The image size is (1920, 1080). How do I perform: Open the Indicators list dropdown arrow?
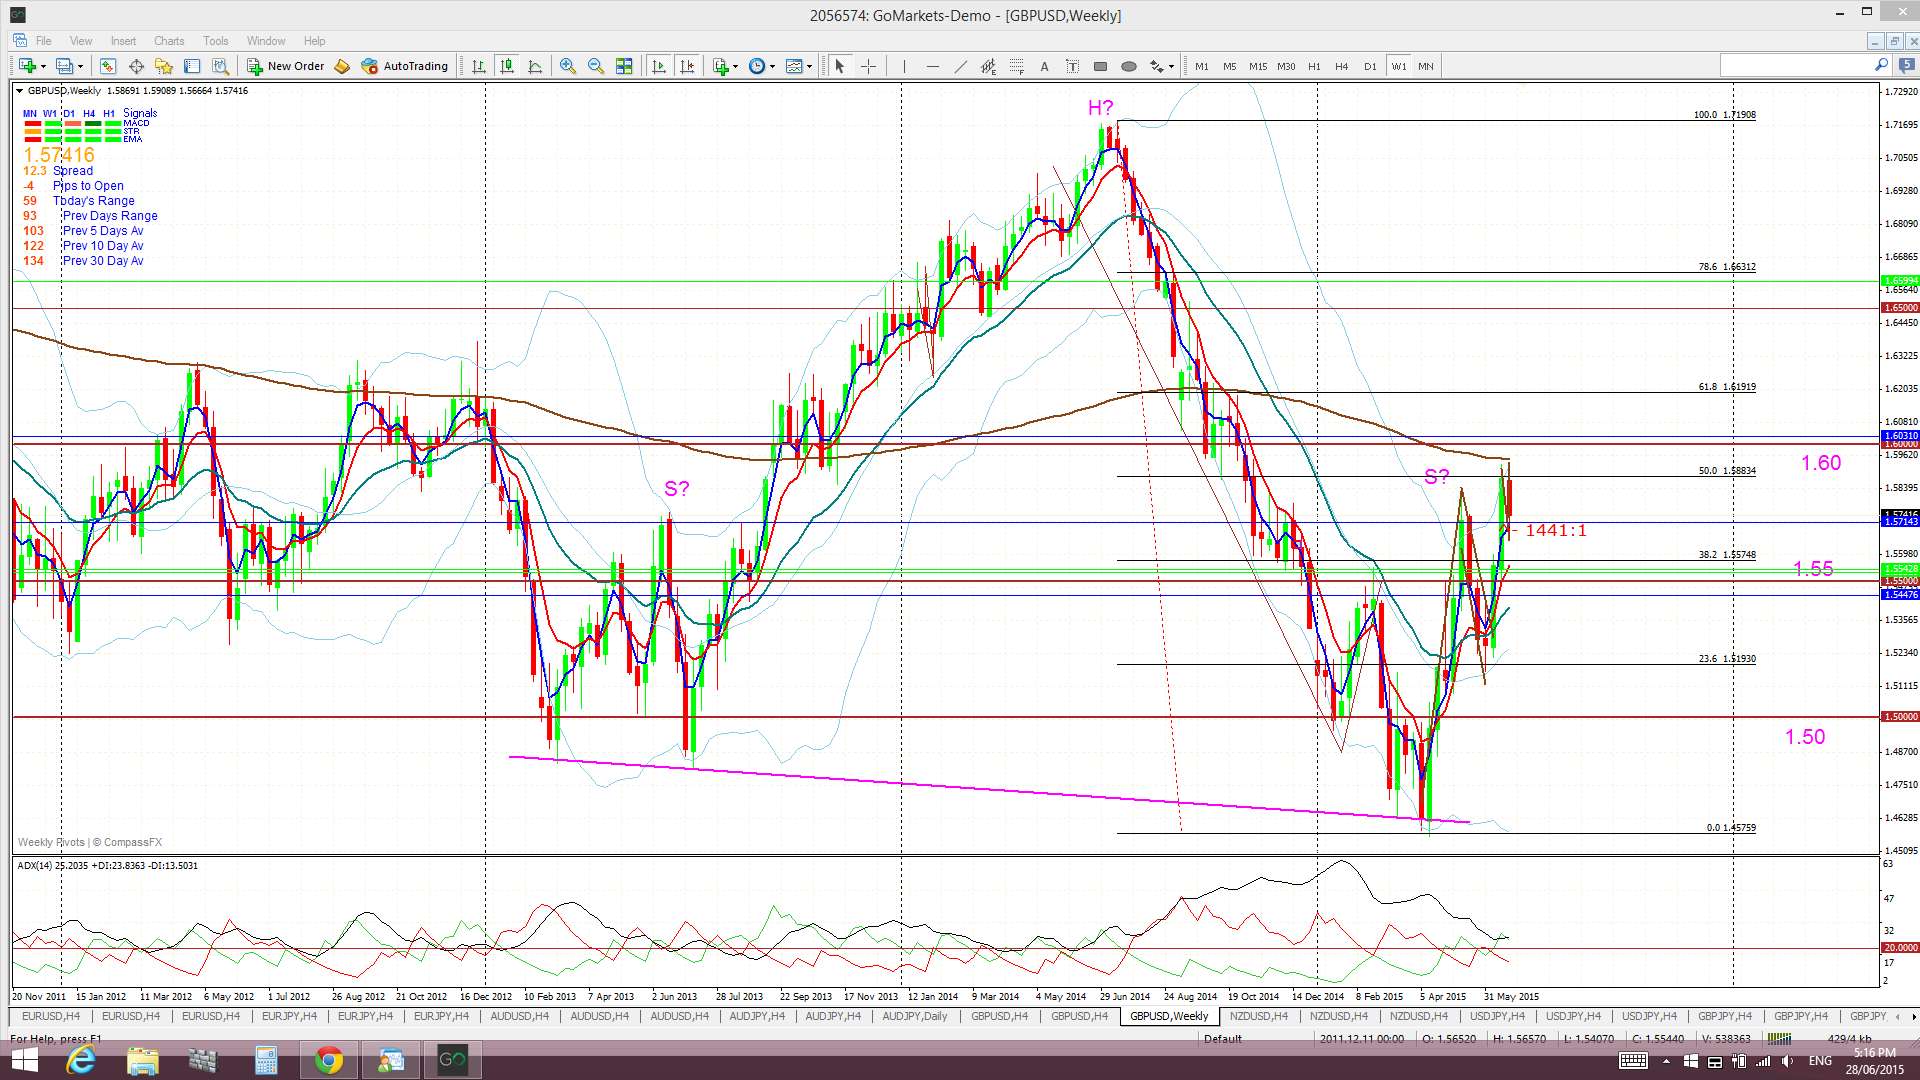[736, 66]
